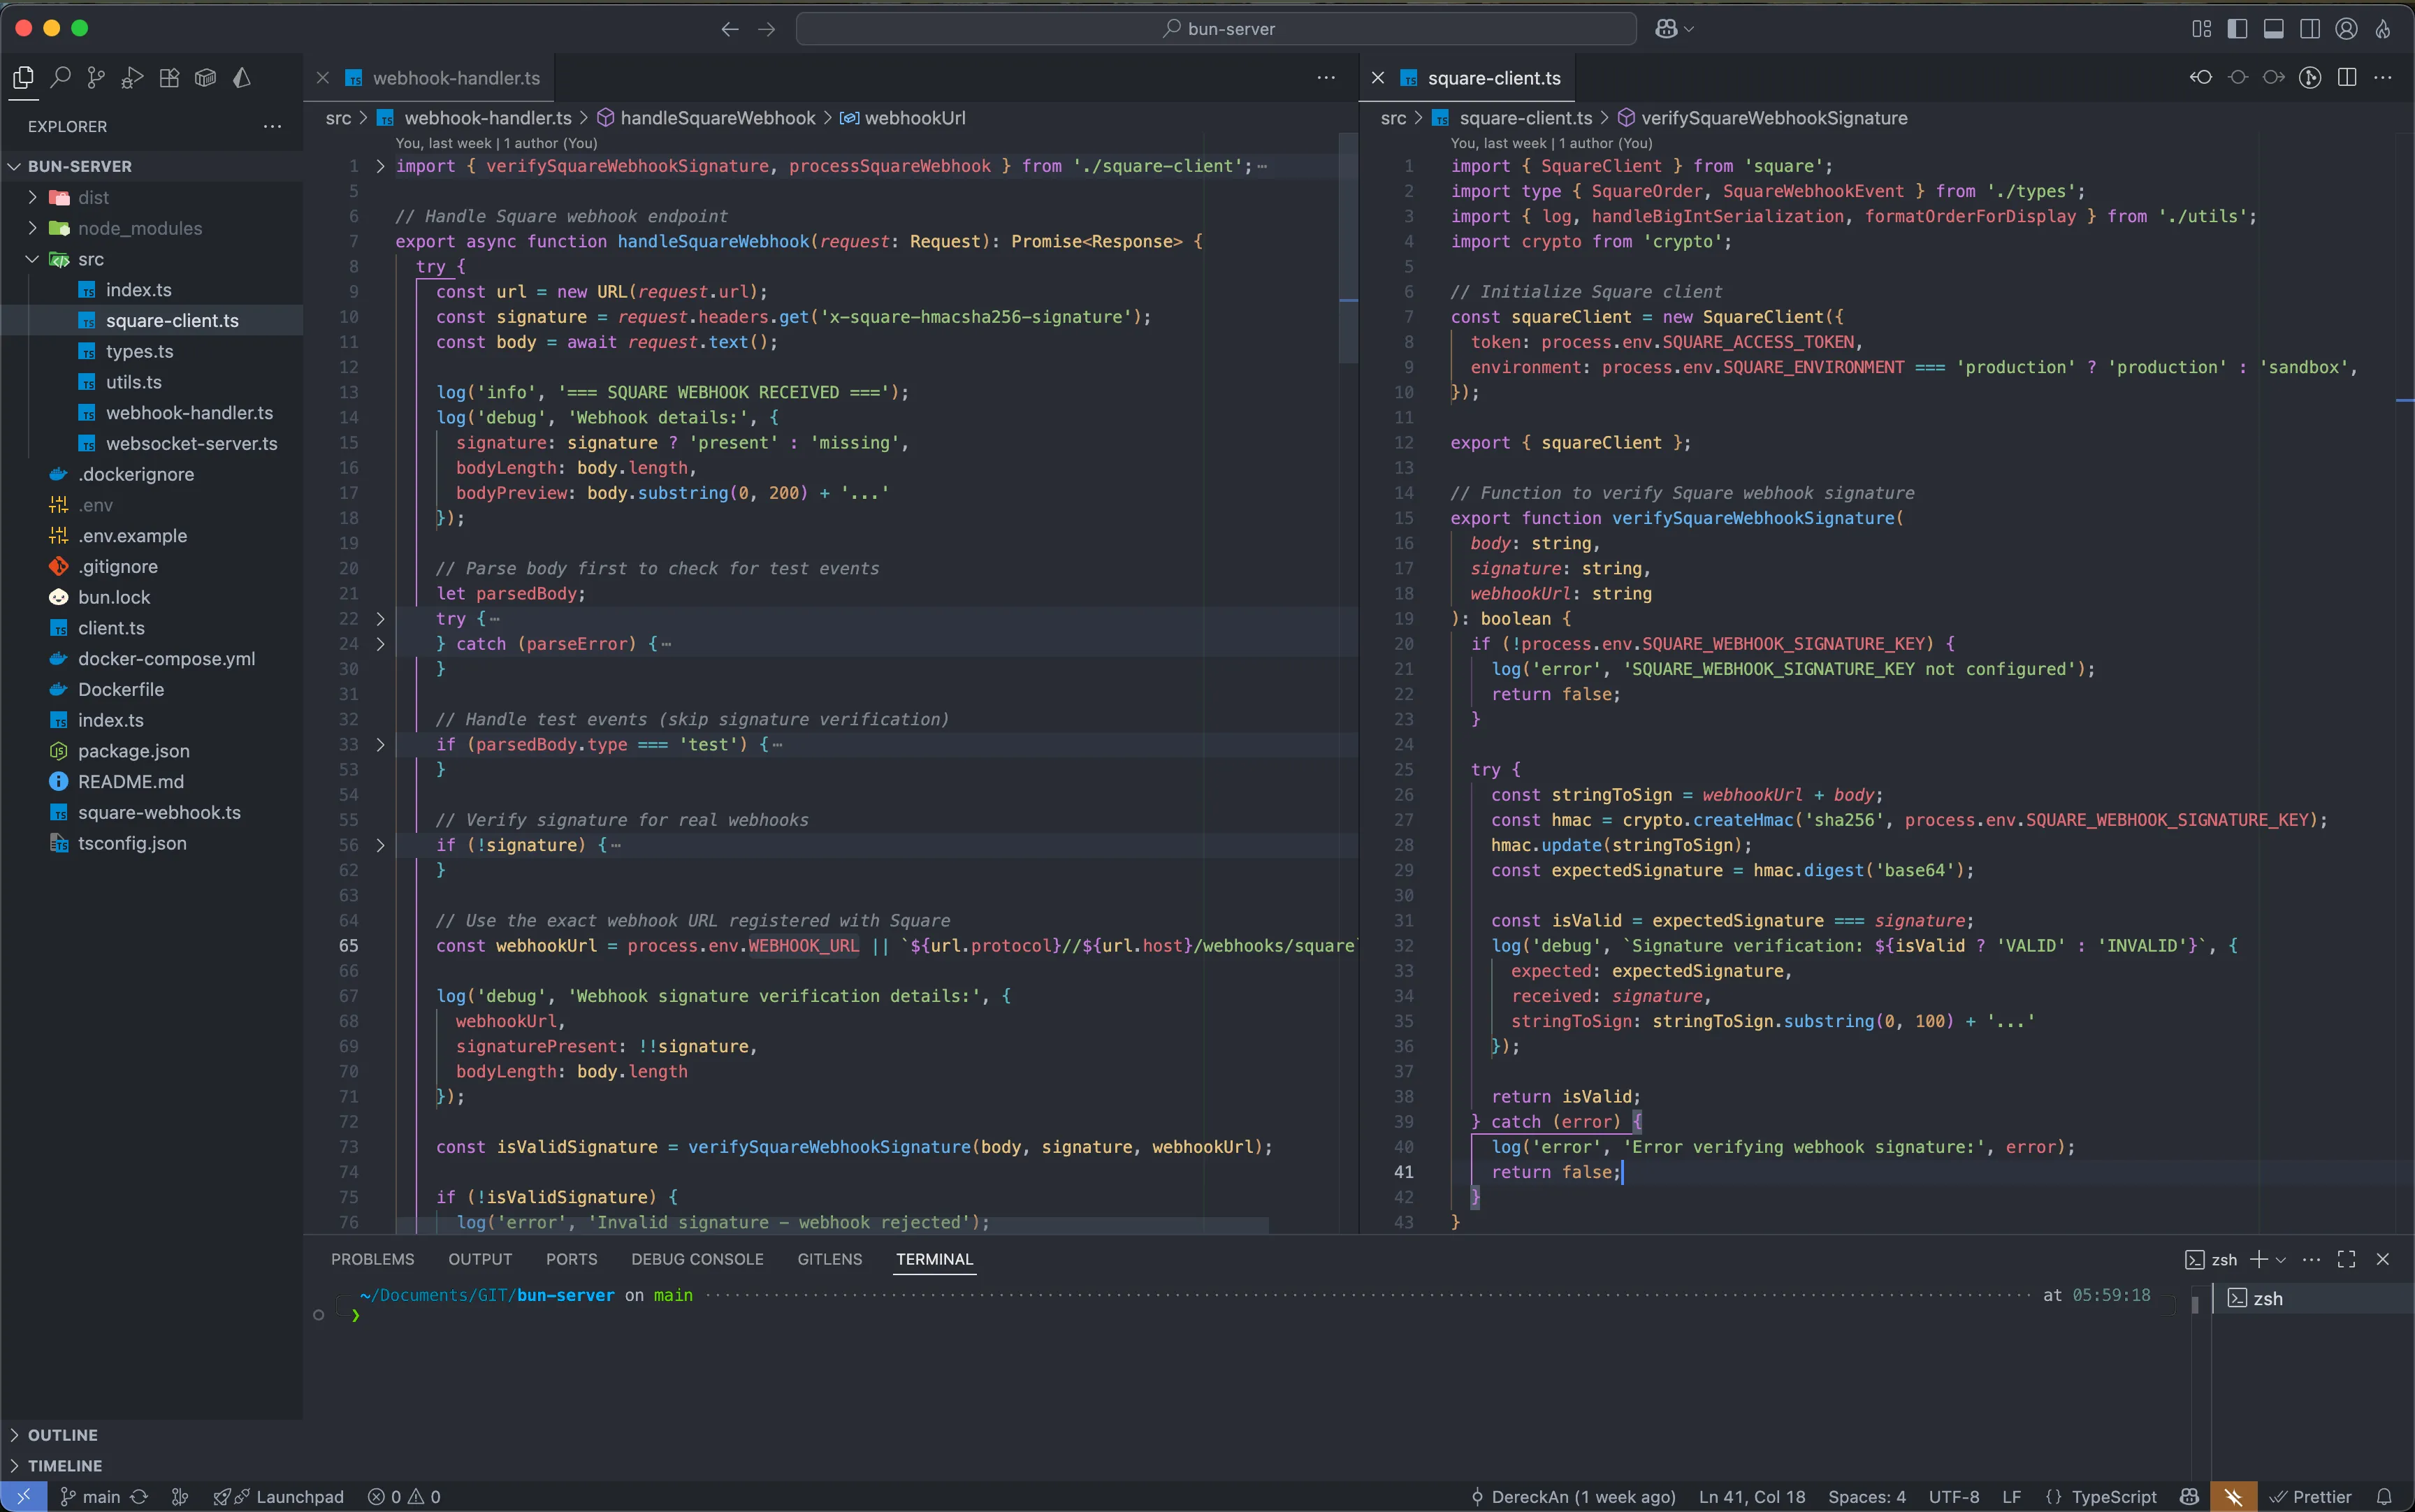
Task: Collapse the BUN-SERVER root section
Action: (x=152, y=166)
